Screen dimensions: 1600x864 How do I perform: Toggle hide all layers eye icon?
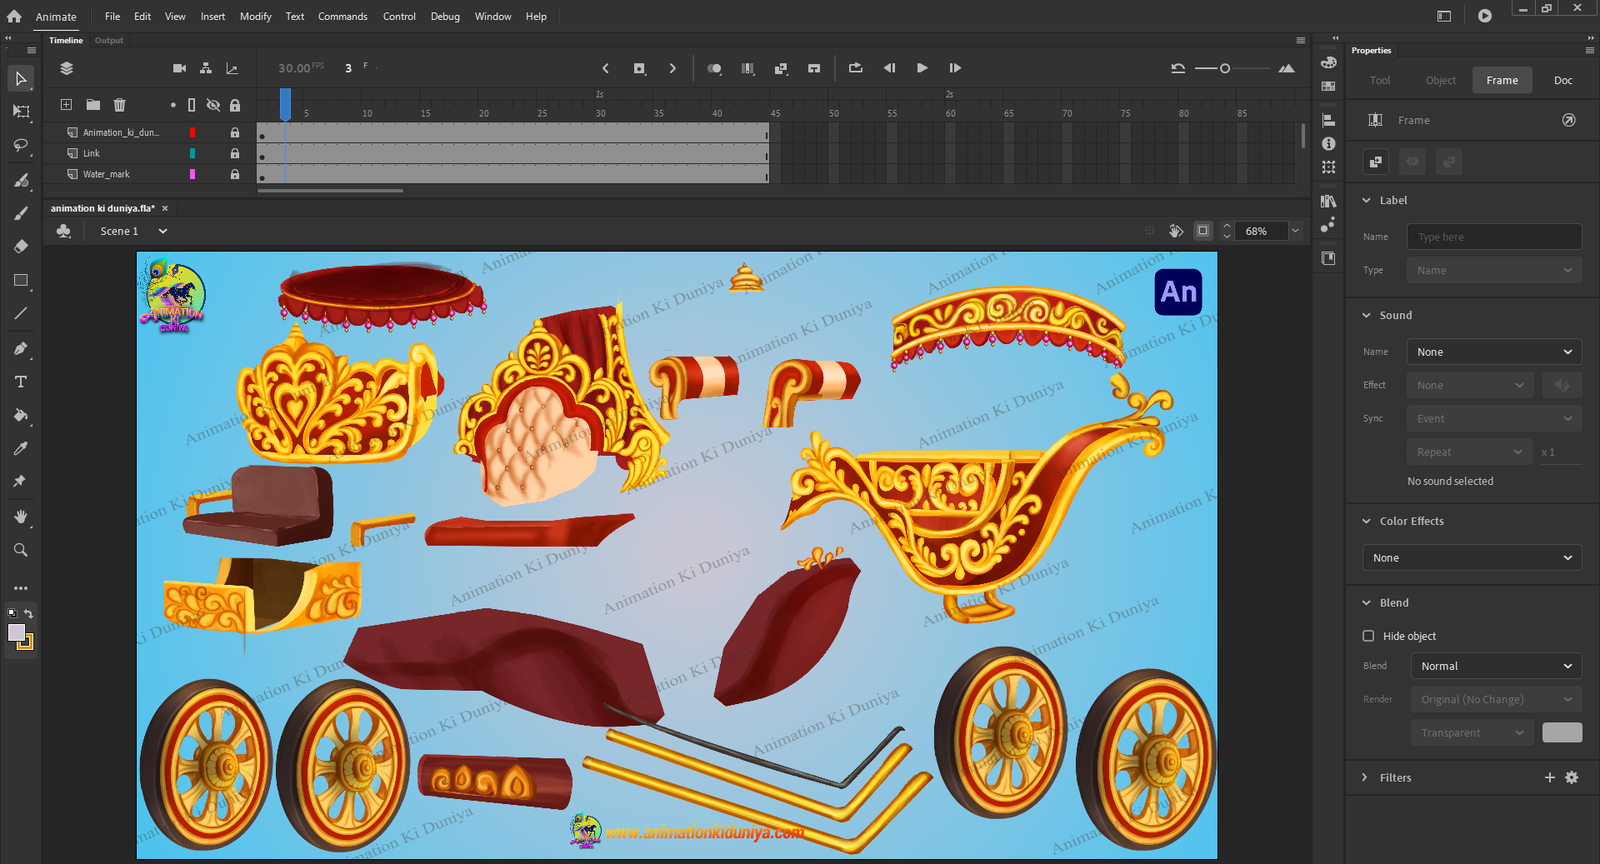(213, 105)
